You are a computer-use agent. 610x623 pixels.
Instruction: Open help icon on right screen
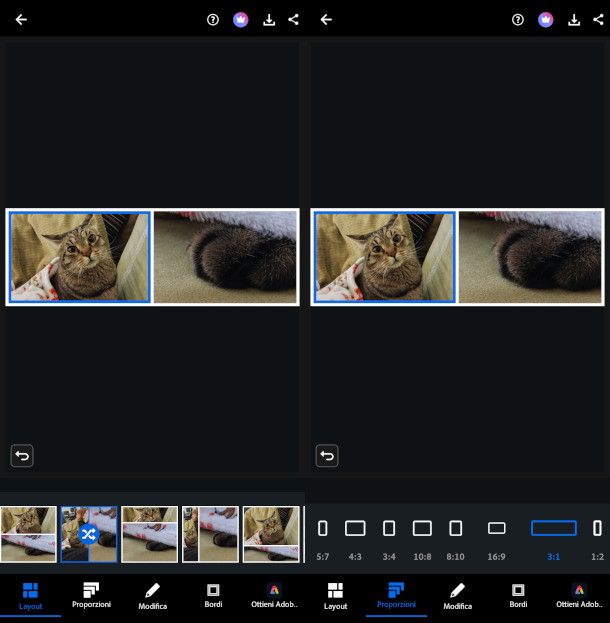[517, 19]
